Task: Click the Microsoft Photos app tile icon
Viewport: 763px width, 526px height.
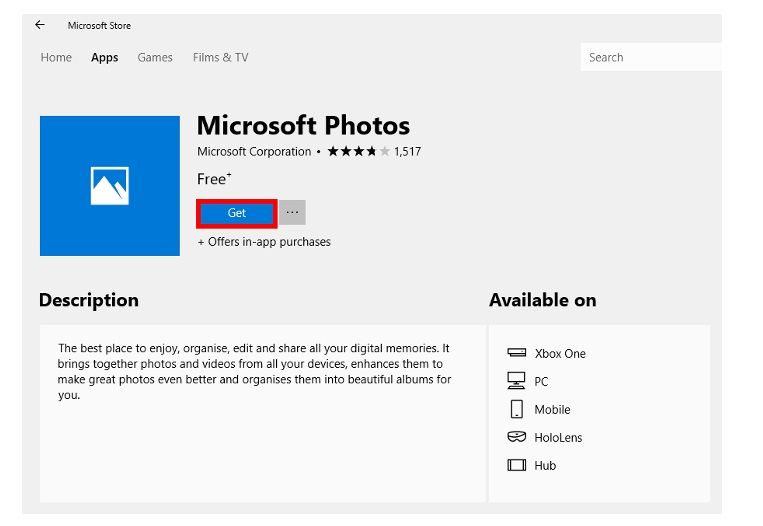Action: (x=110, y=186)
